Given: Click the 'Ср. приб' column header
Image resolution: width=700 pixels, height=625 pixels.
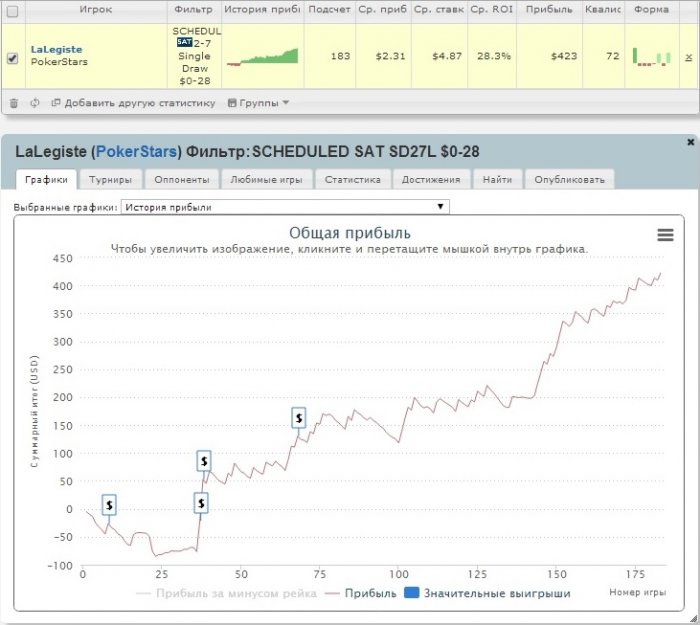Looking at the screenshot, I should [383, 10].
